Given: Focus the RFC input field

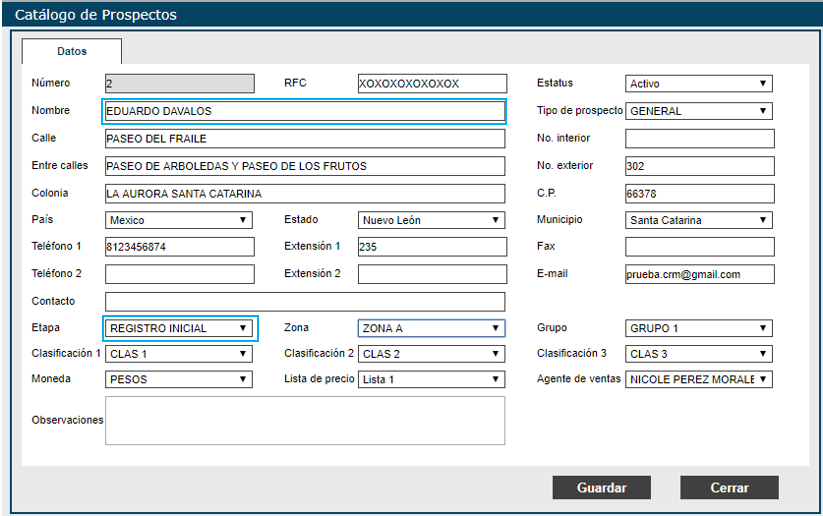Looking at the screenshot, I should [x=431, y=84].
